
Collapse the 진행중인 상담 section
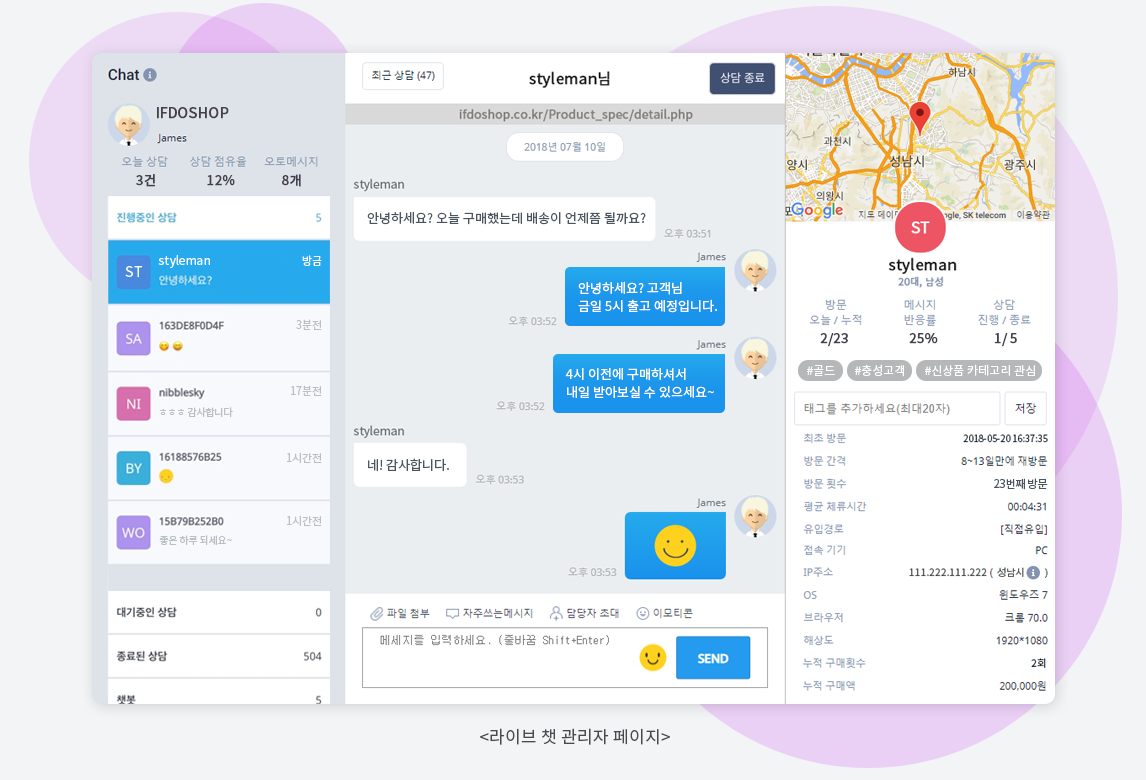pyautogui.click(x=219, y=217)
